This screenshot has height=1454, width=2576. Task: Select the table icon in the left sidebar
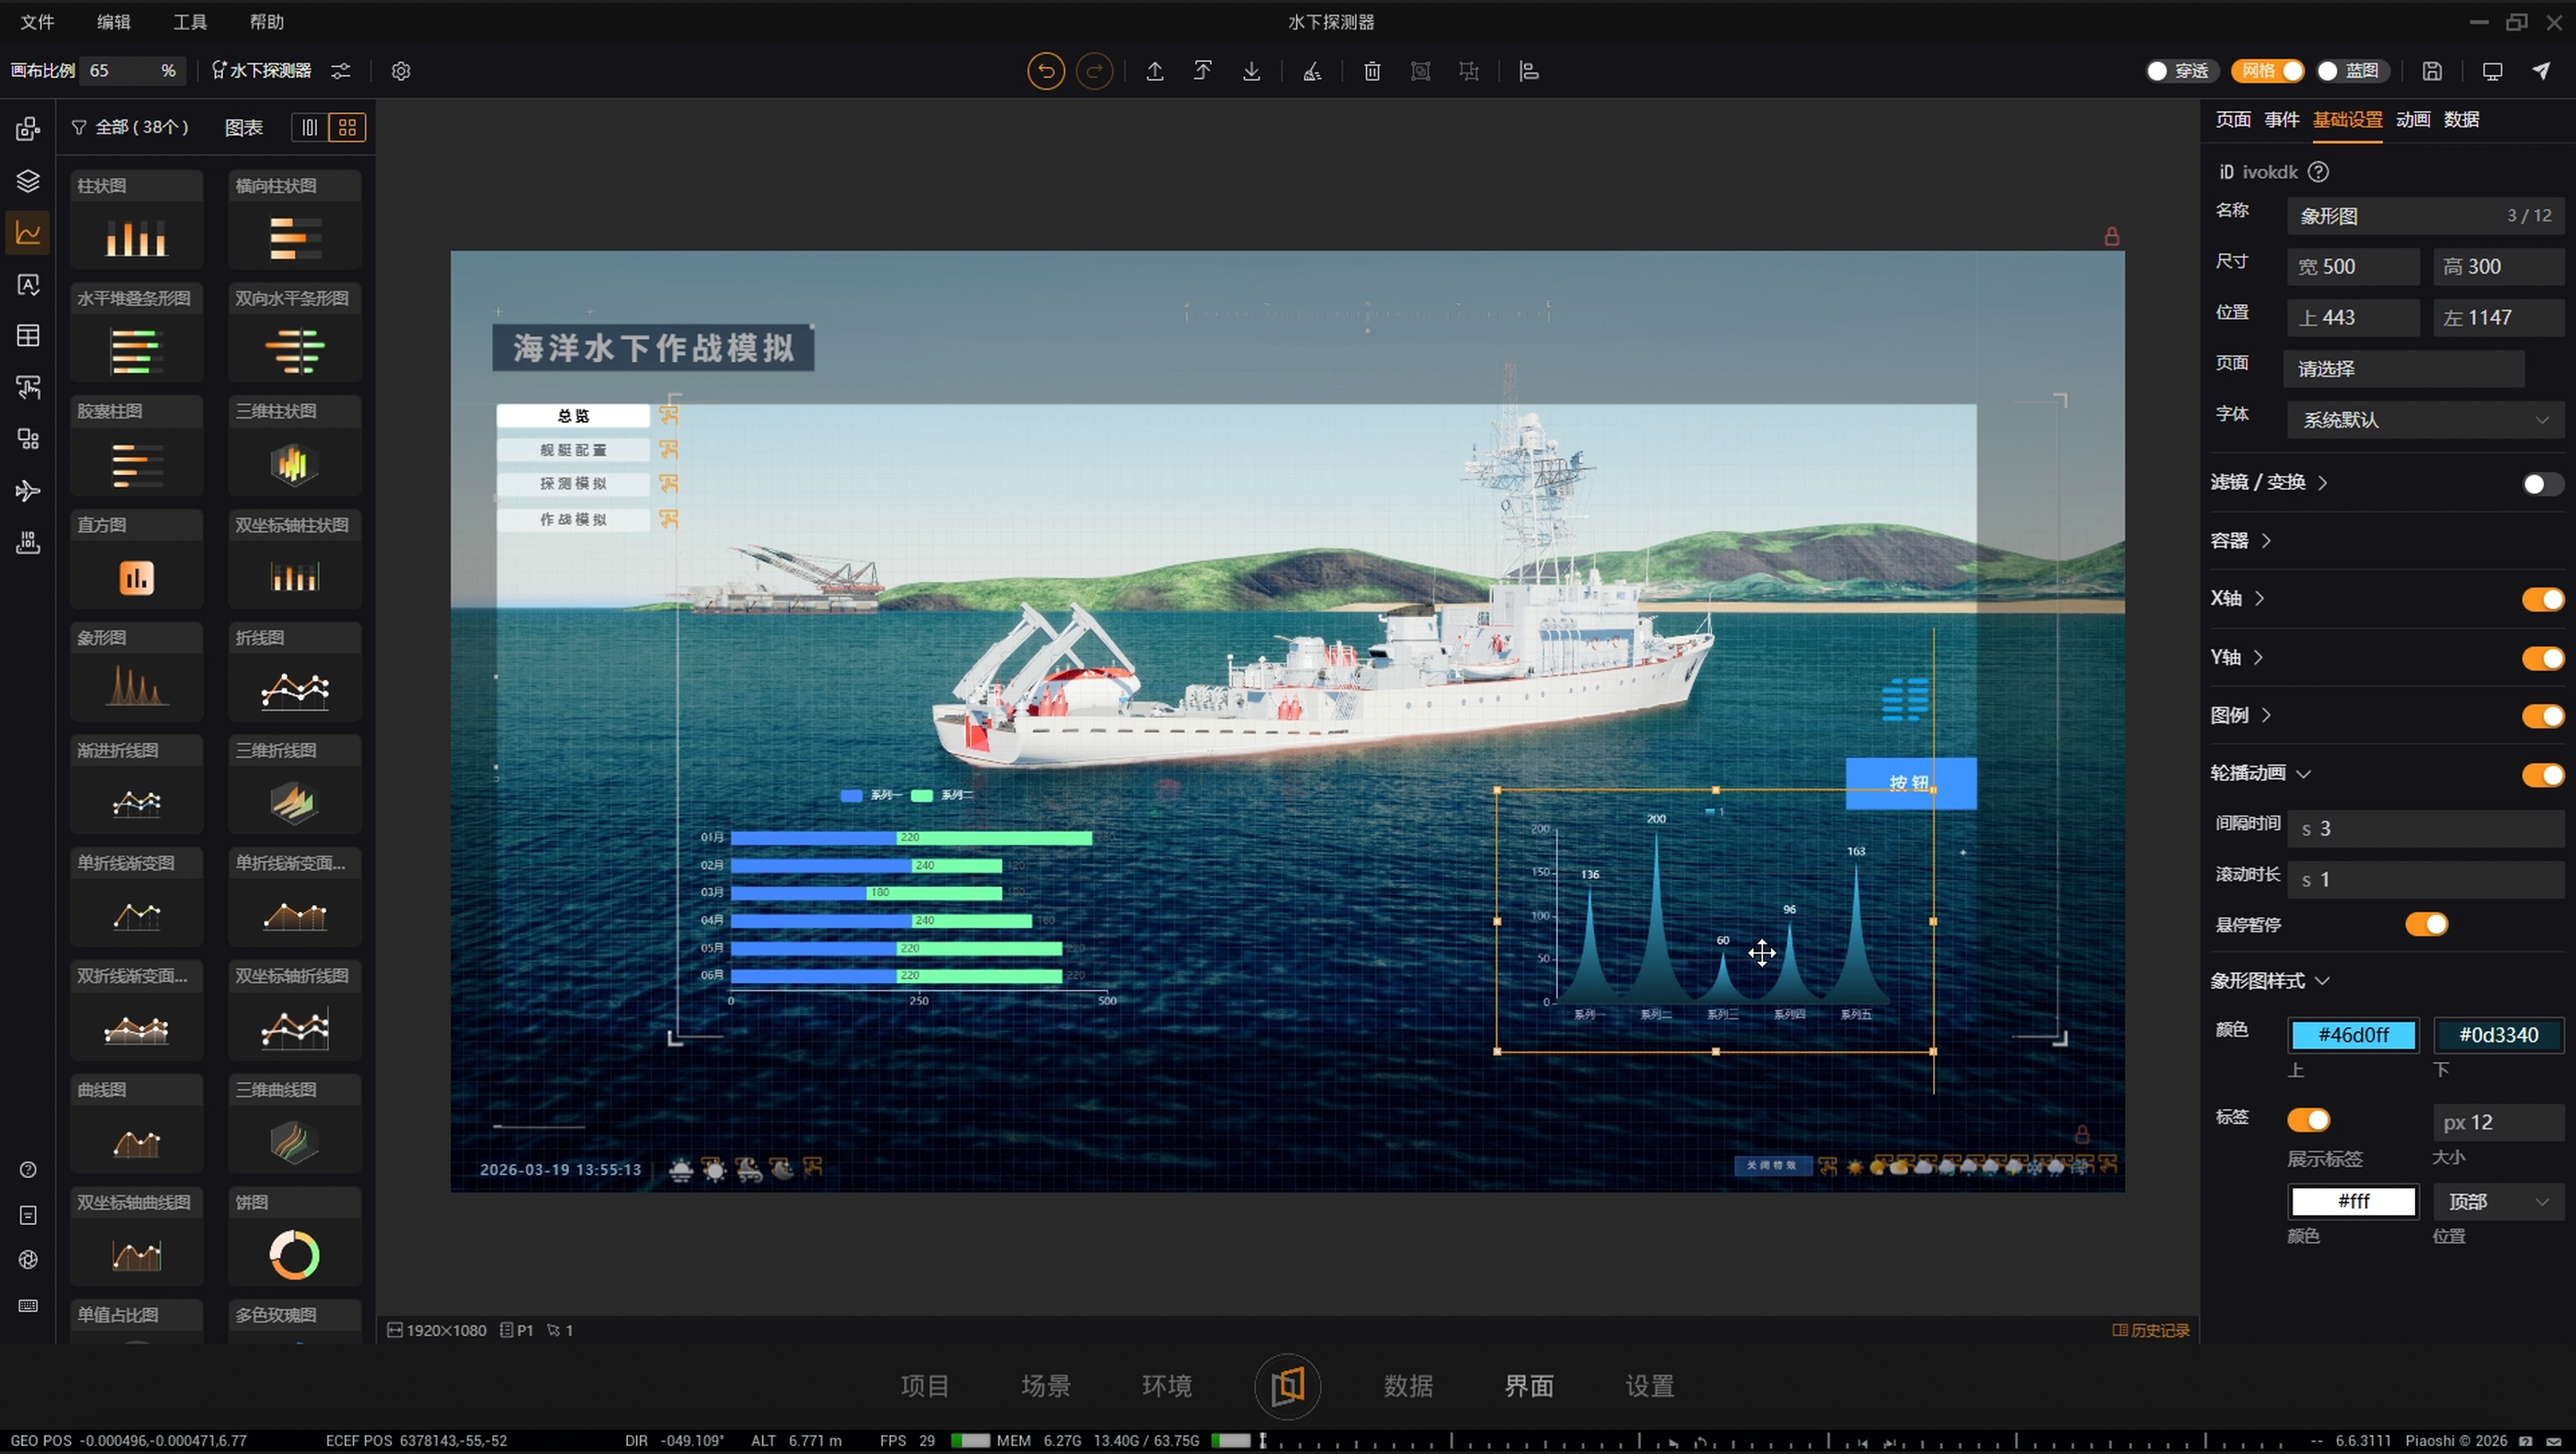click(27, 336)
